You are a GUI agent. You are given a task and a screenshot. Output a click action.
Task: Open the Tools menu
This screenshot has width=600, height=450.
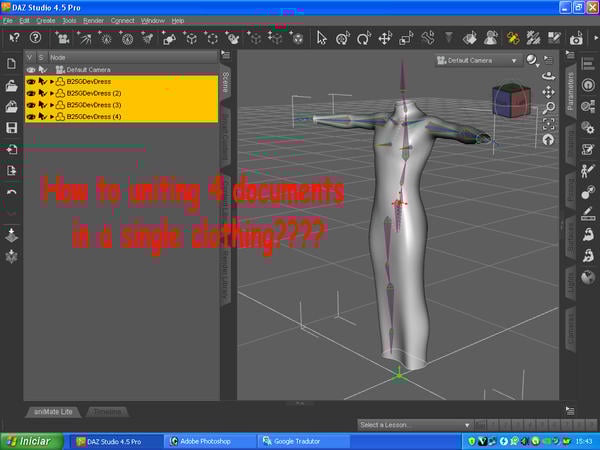(x=69, y=21)
